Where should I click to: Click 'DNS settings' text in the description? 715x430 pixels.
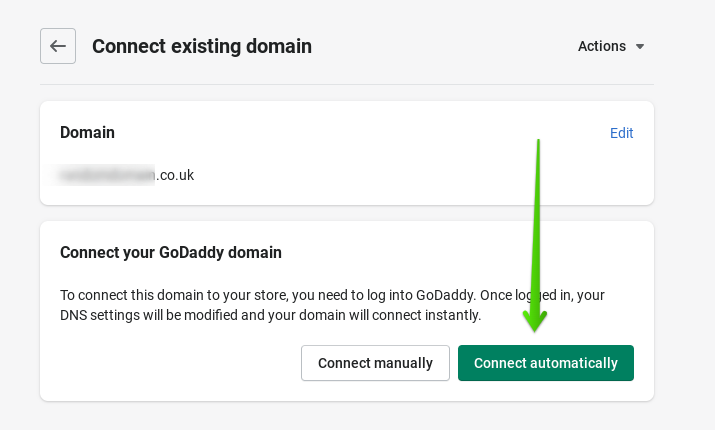(101, 315)
